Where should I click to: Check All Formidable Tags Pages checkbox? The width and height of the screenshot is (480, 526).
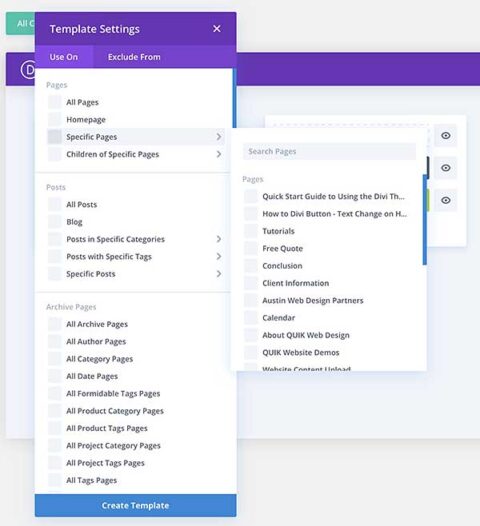[54, 393]
